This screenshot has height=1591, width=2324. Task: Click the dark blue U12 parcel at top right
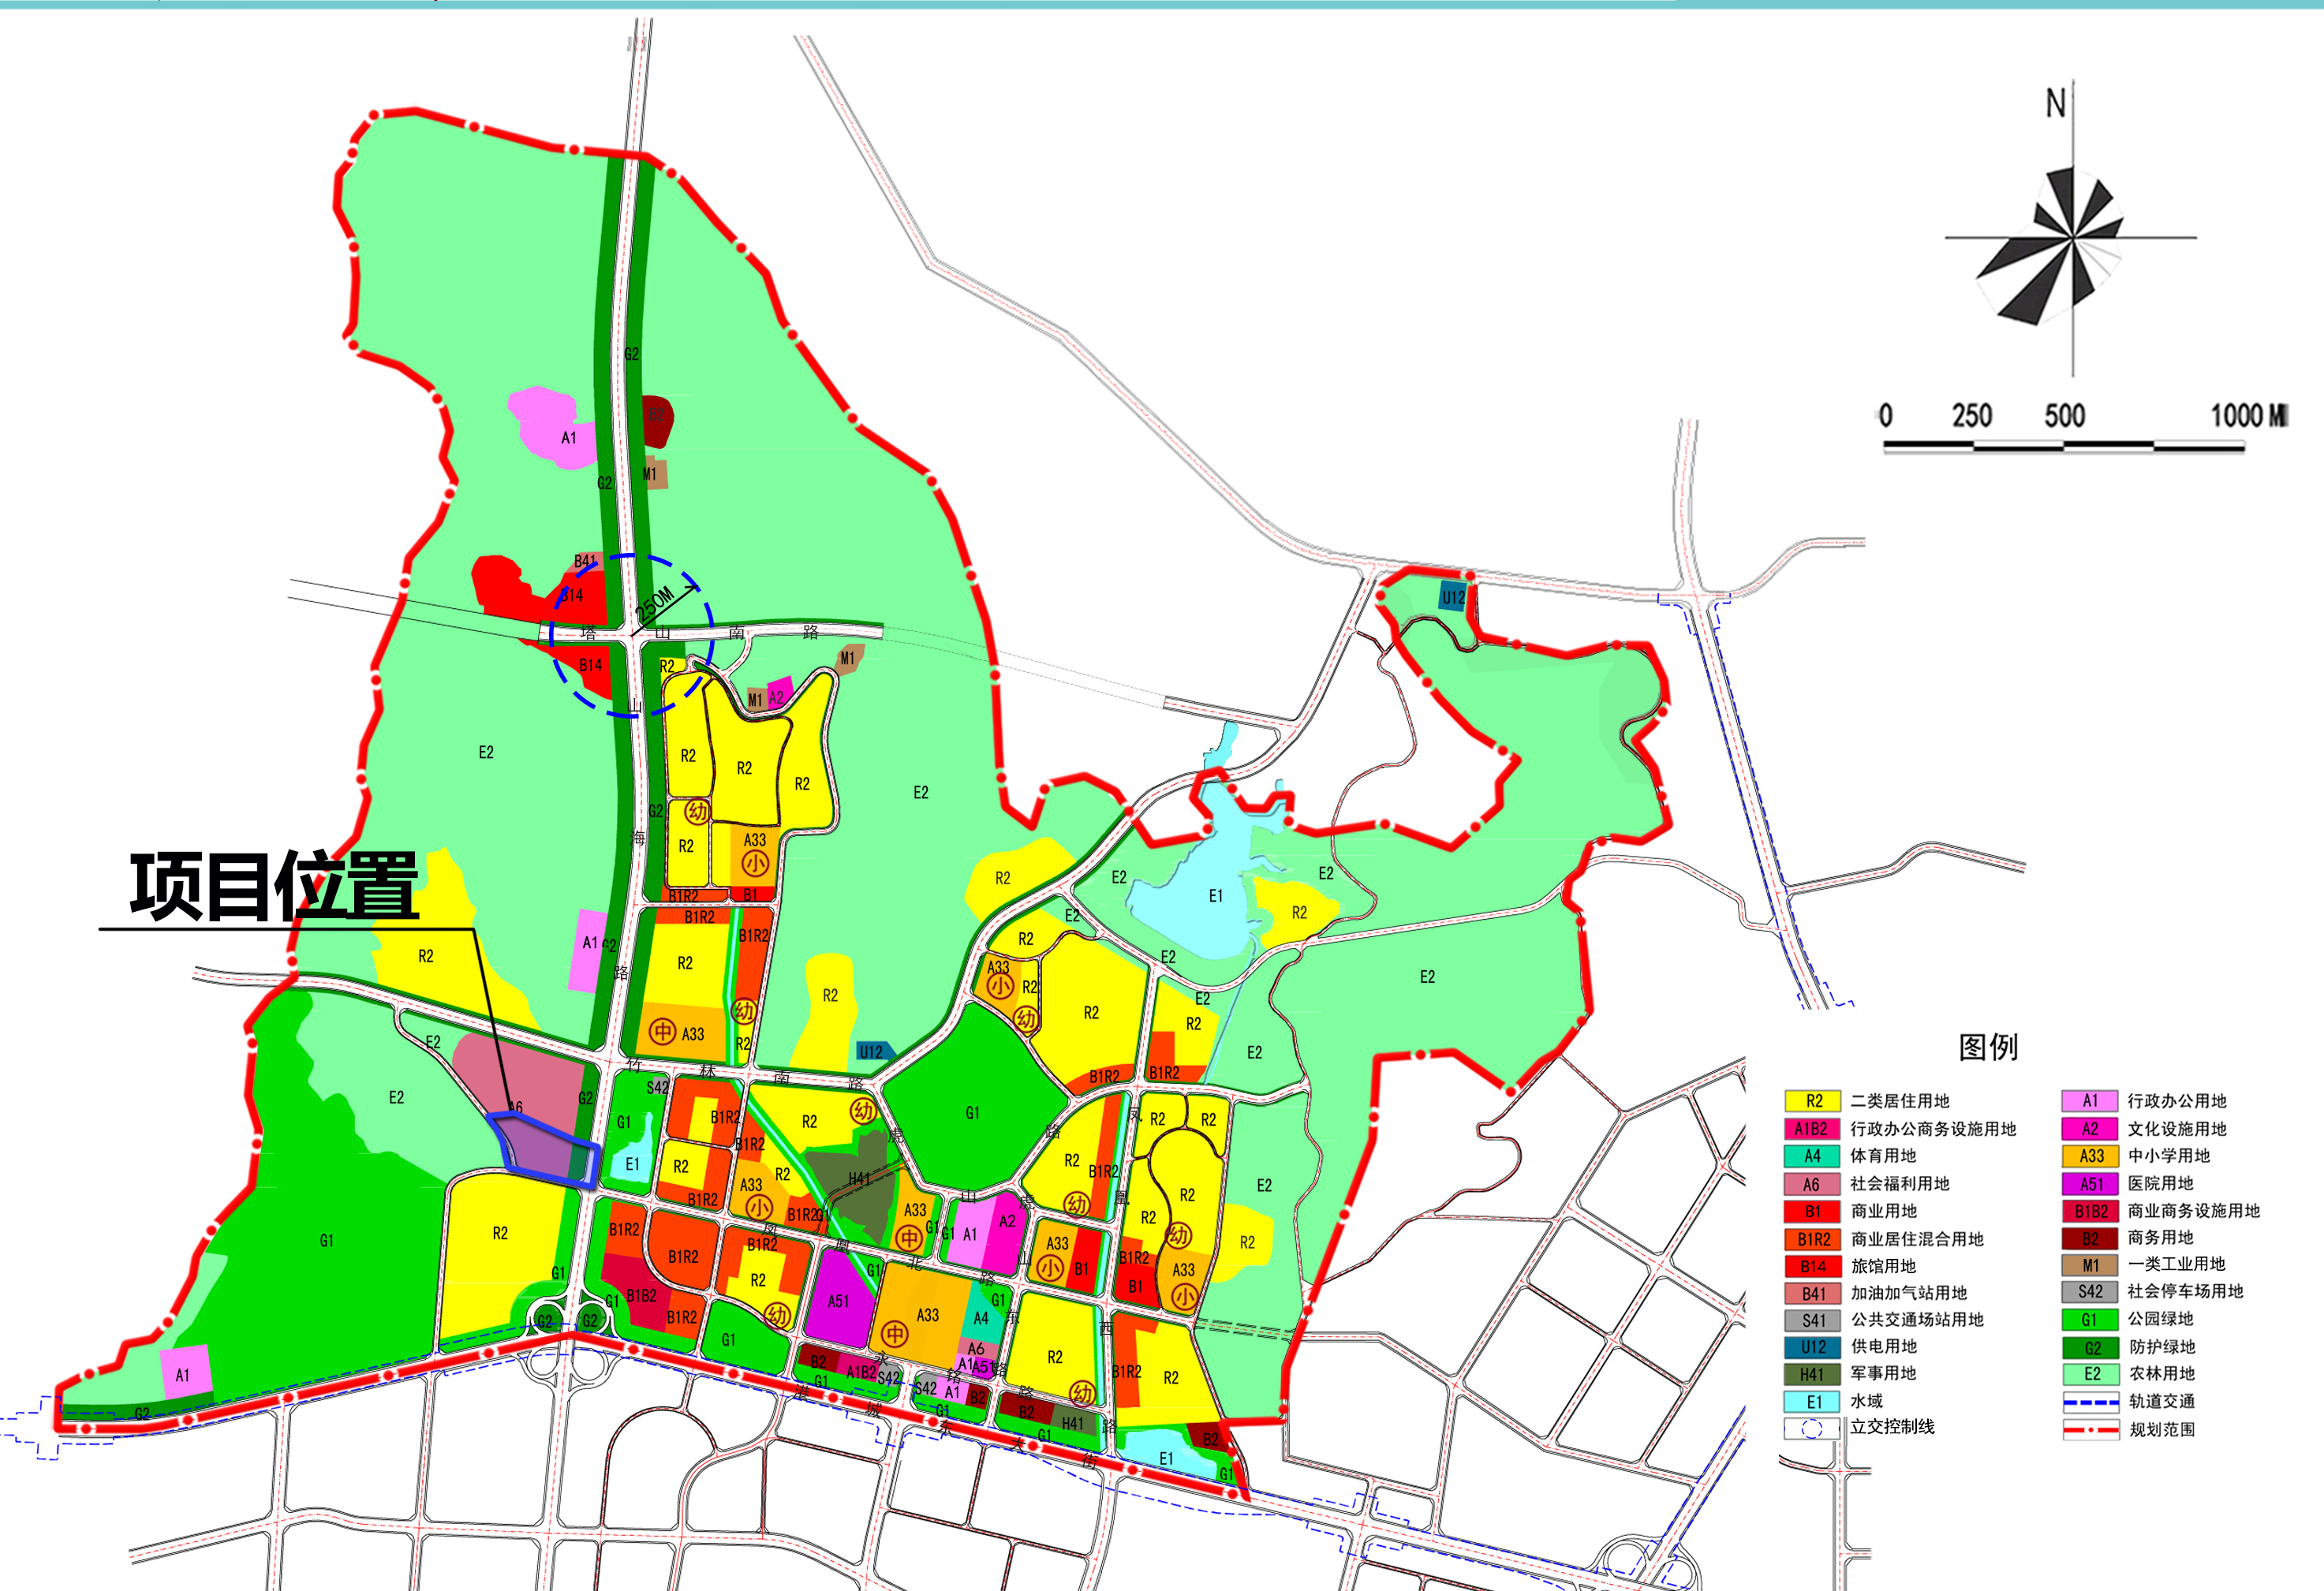click(1452, 598)
